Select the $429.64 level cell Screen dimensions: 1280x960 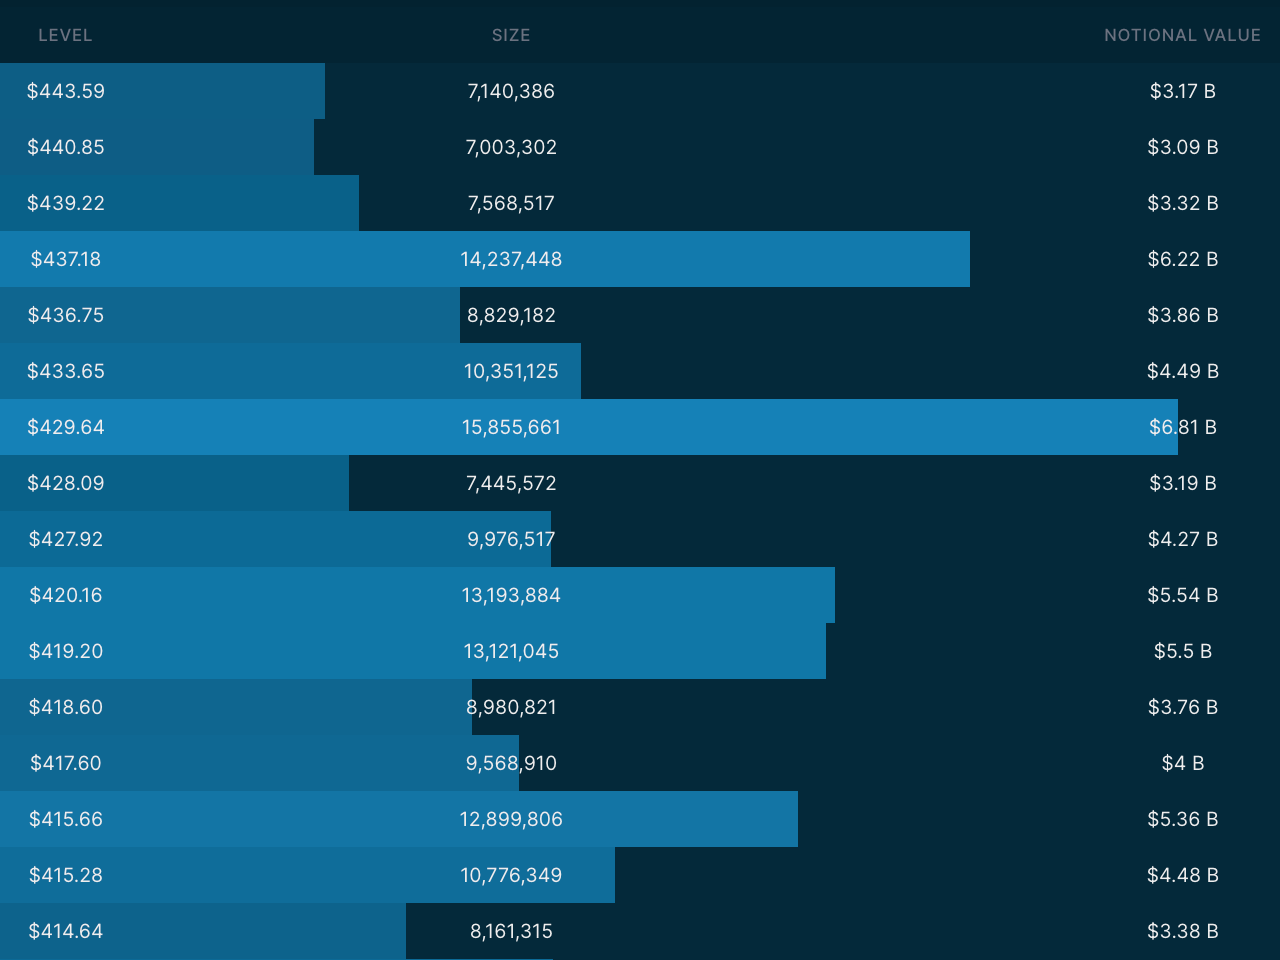click(66, 427)
